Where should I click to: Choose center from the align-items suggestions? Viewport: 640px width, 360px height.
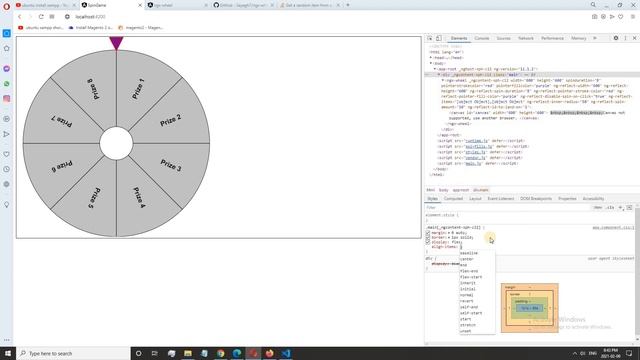point(467,259)
